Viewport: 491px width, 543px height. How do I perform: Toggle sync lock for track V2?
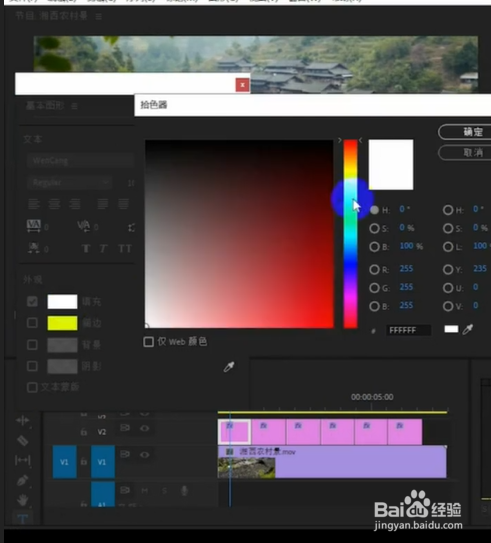[125, 428]
